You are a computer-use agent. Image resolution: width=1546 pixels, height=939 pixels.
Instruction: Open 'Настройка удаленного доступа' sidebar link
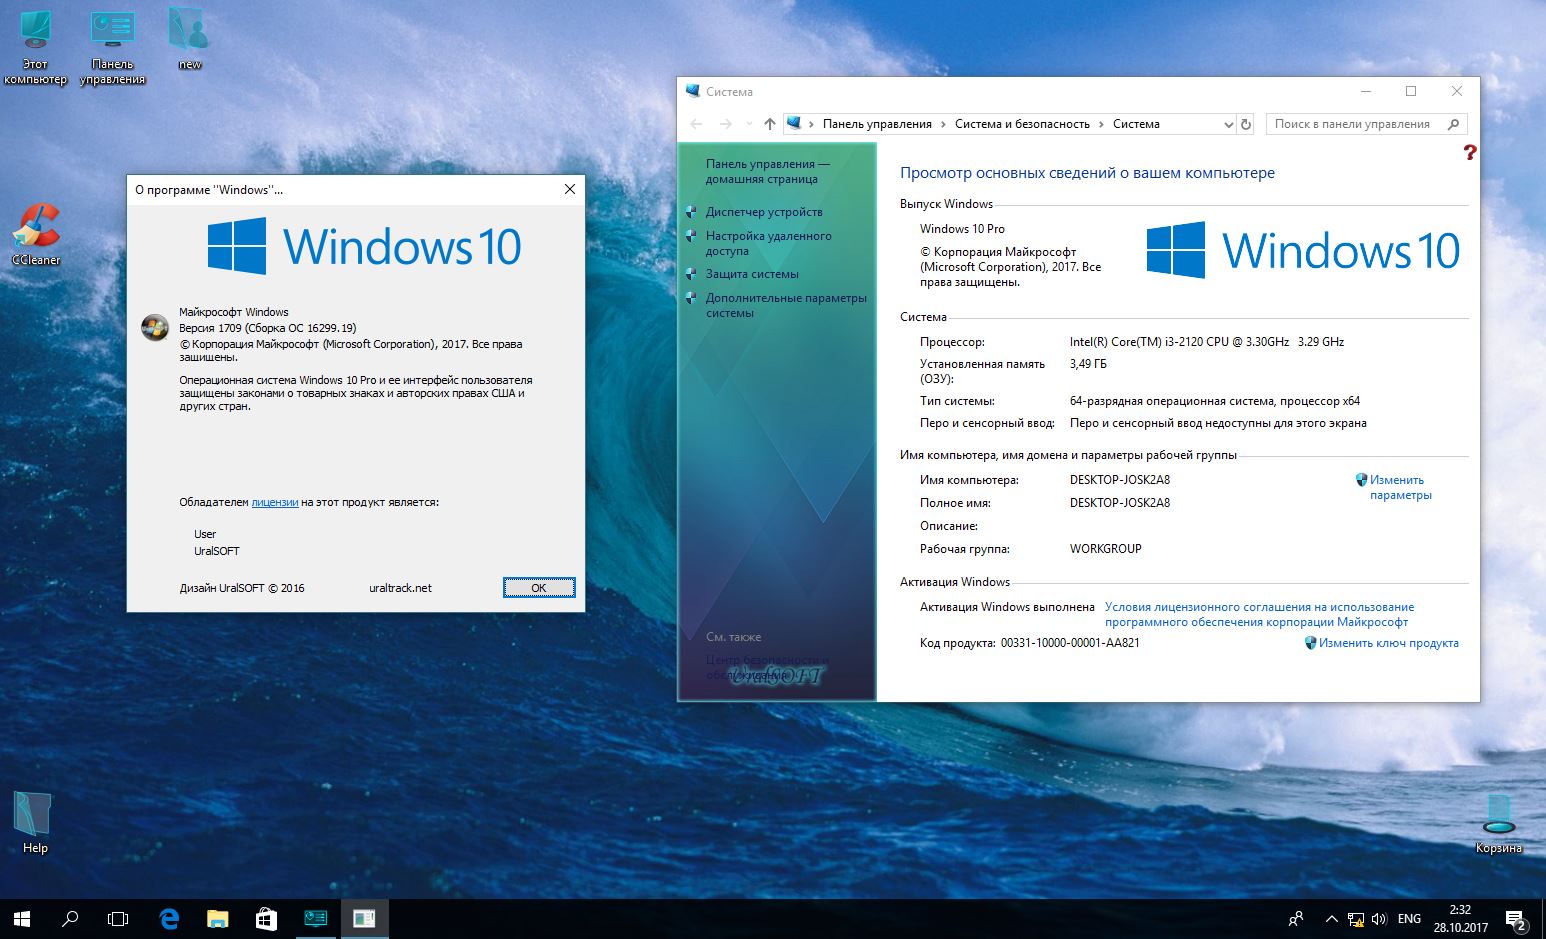768,243
